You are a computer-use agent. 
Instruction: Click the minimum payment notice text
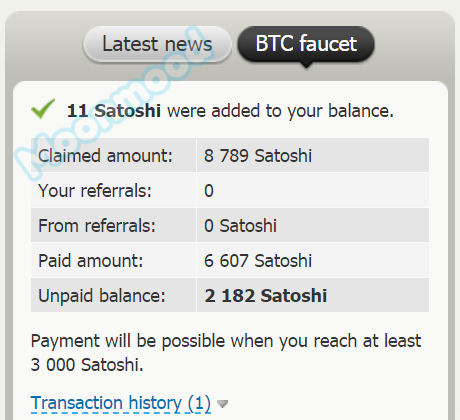226,353
